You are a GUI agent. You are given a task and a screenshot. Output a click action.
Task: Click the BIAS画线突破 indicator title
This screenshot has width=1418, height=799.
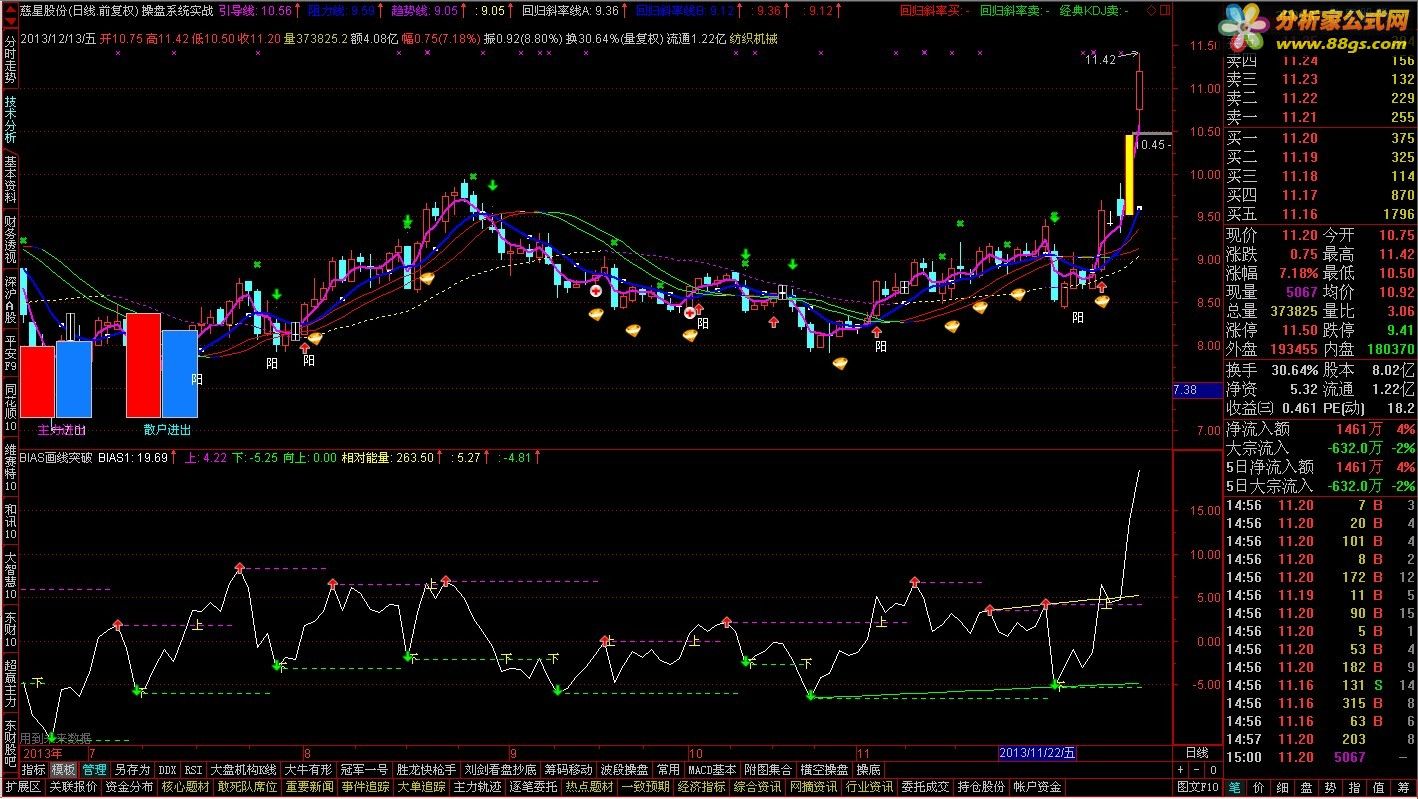(x=57, y=458)
